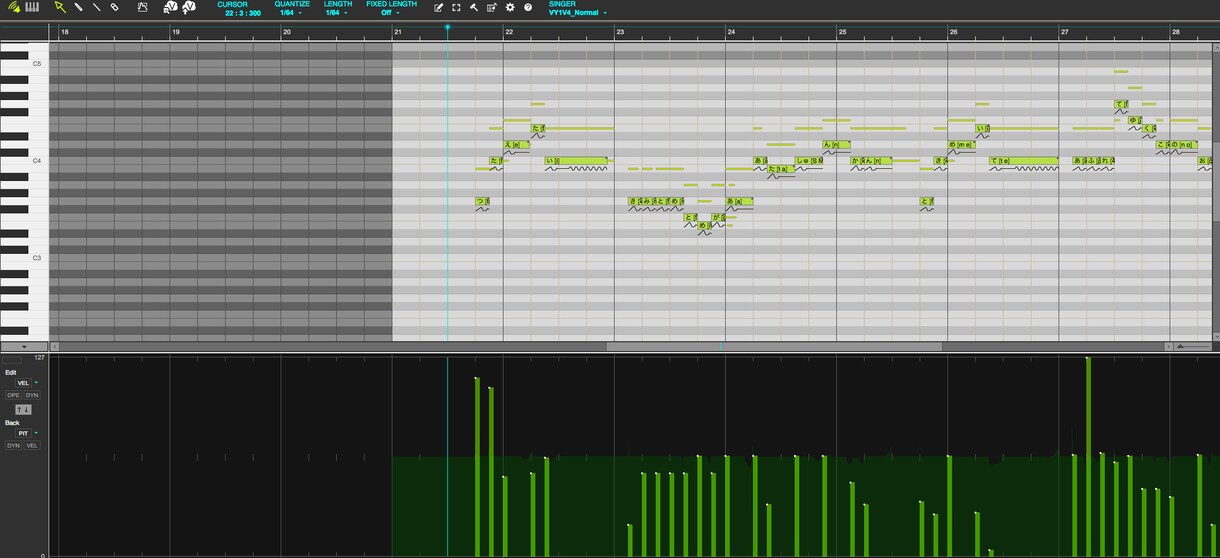This screenshot has height=558, width=1220.
Task: Open the Edit parameter VEL dropdown arrow
Action: pos(37,383)
